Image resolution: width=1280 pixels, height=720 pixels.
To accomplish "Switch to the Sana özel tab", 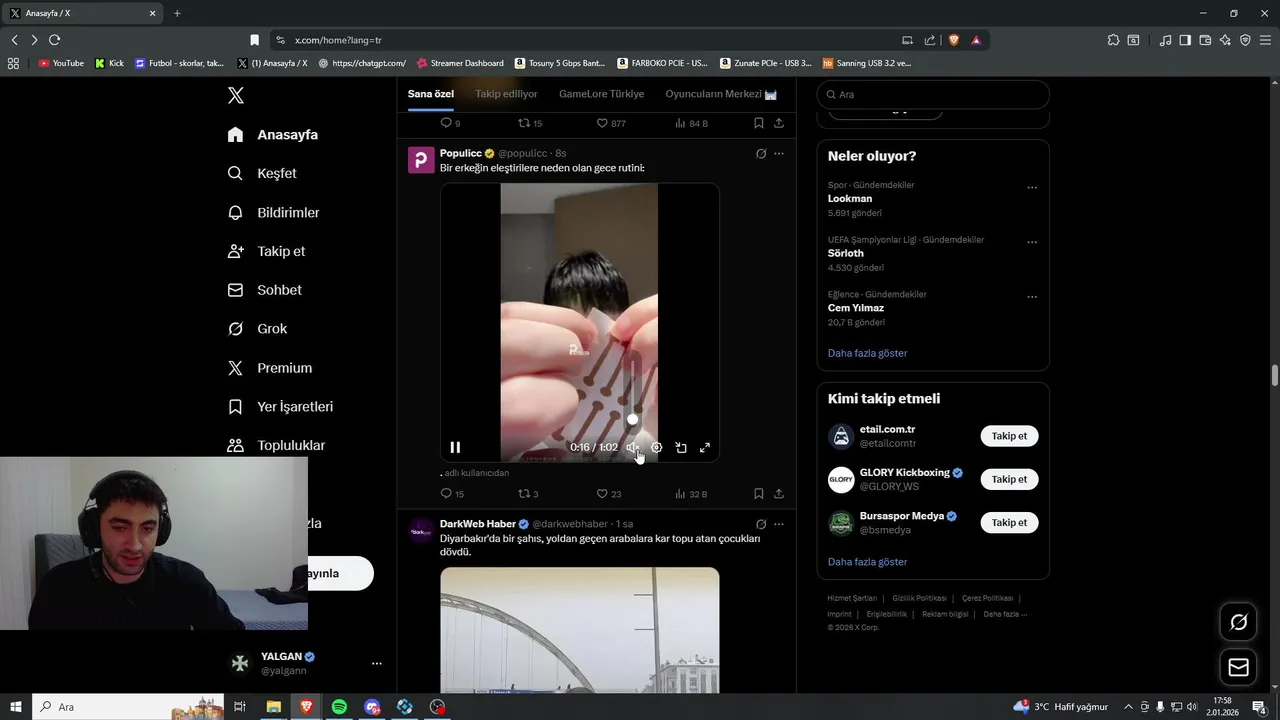I will [431, 94].
